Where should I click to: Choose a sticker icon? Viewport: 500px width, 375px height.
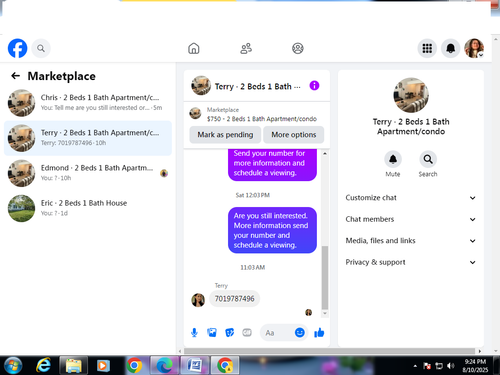[x=229, y=332]
